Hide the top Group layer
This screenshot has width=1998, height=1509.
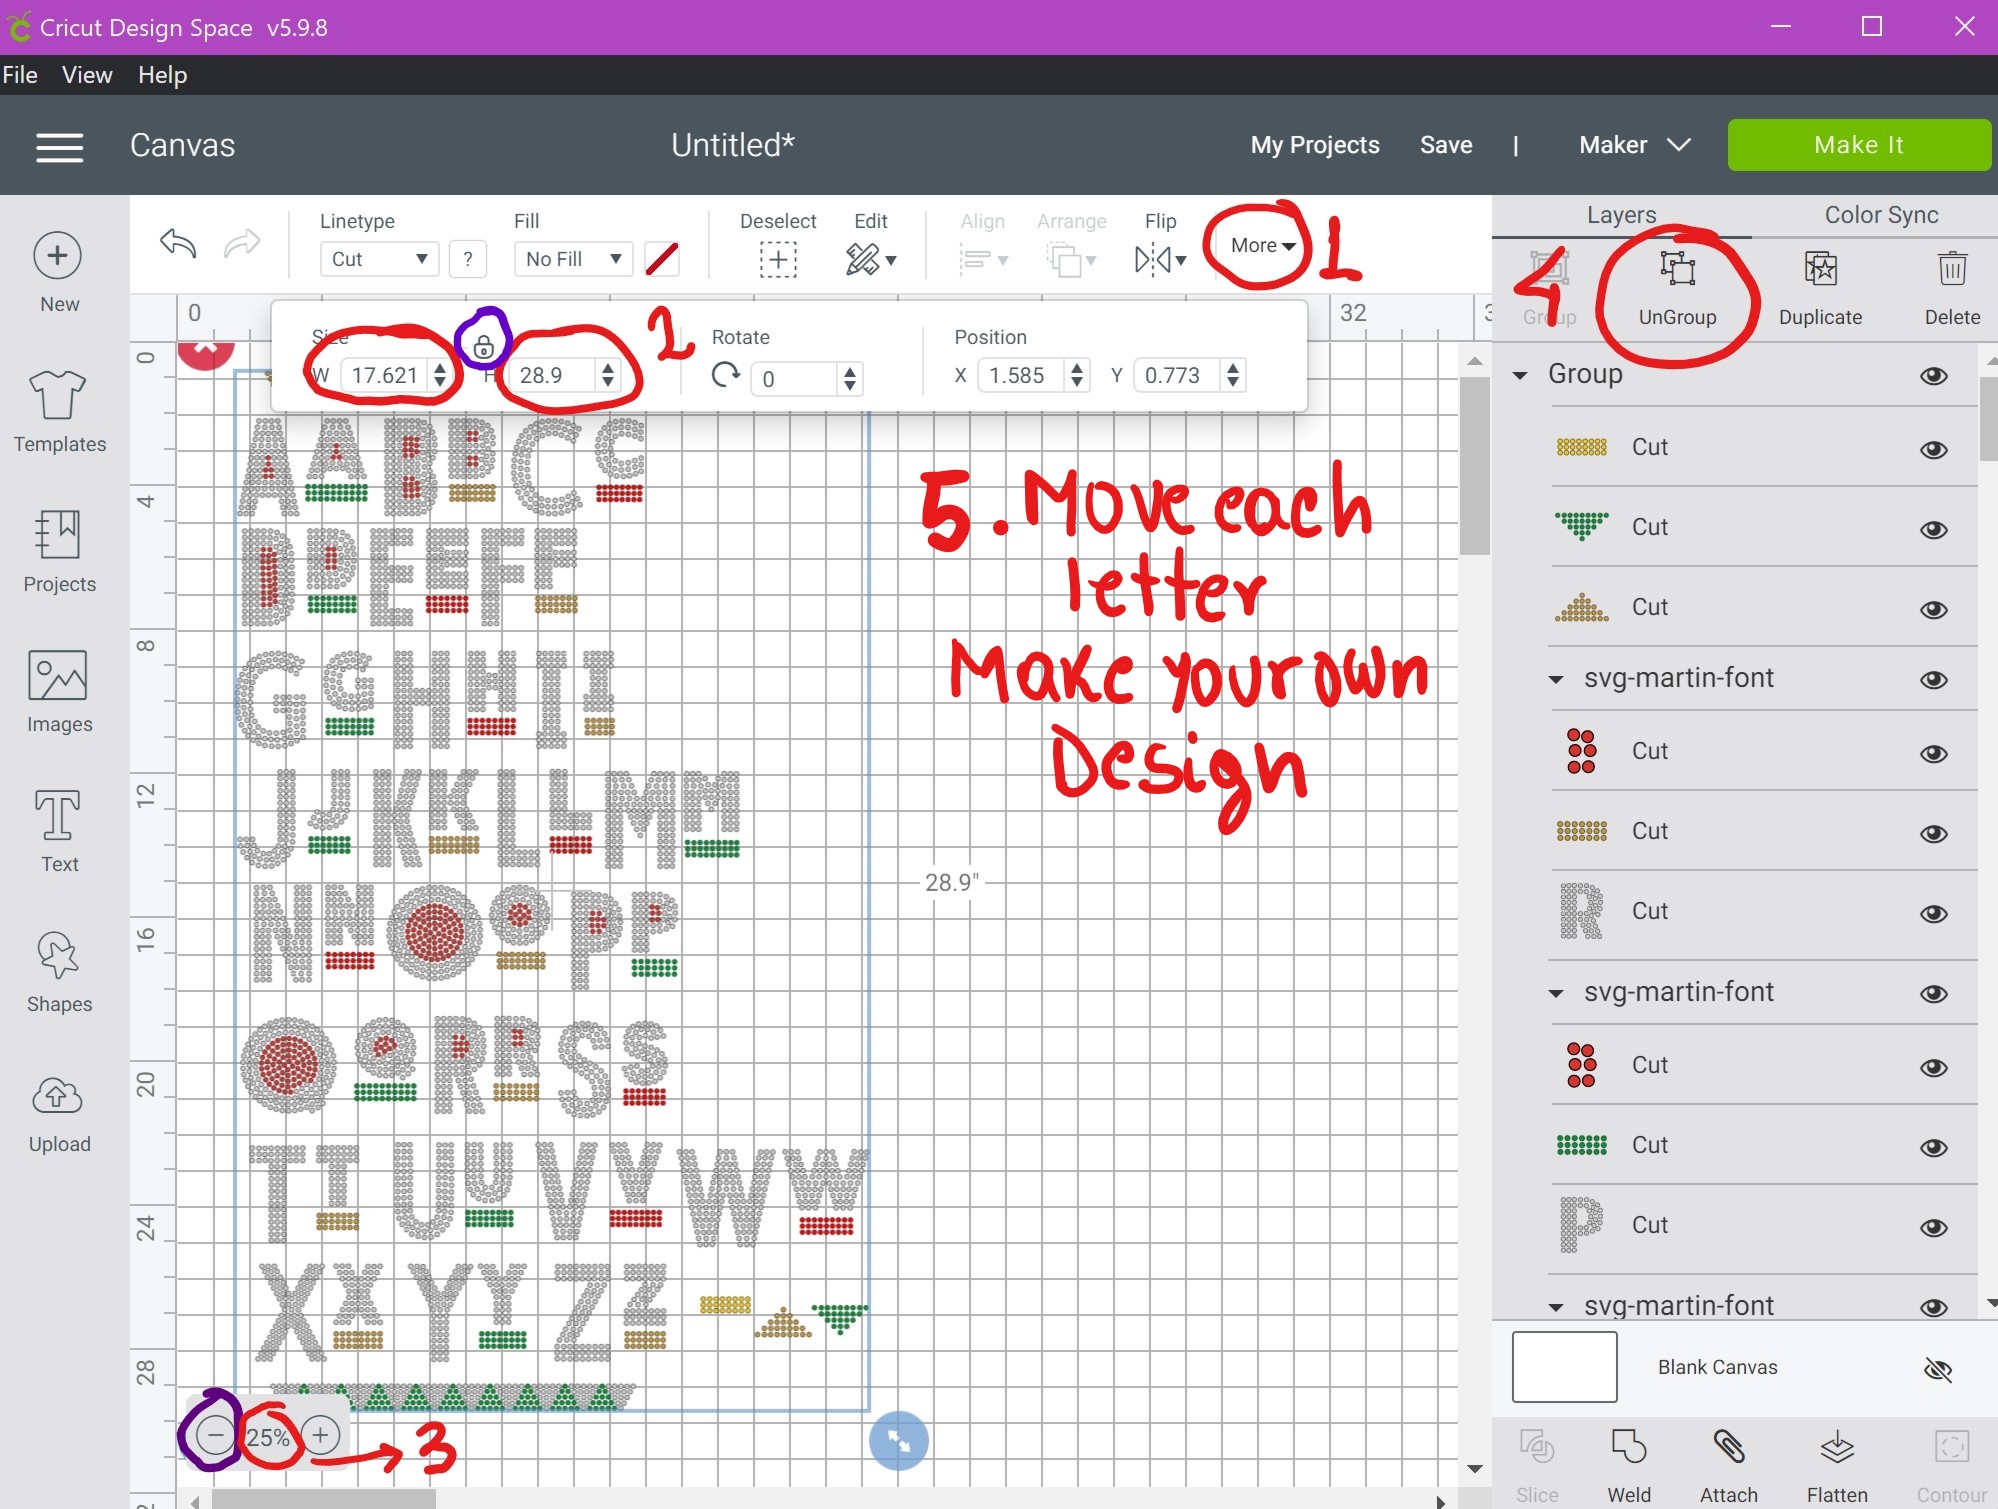pyautogui.click(x=1933, y=376)
